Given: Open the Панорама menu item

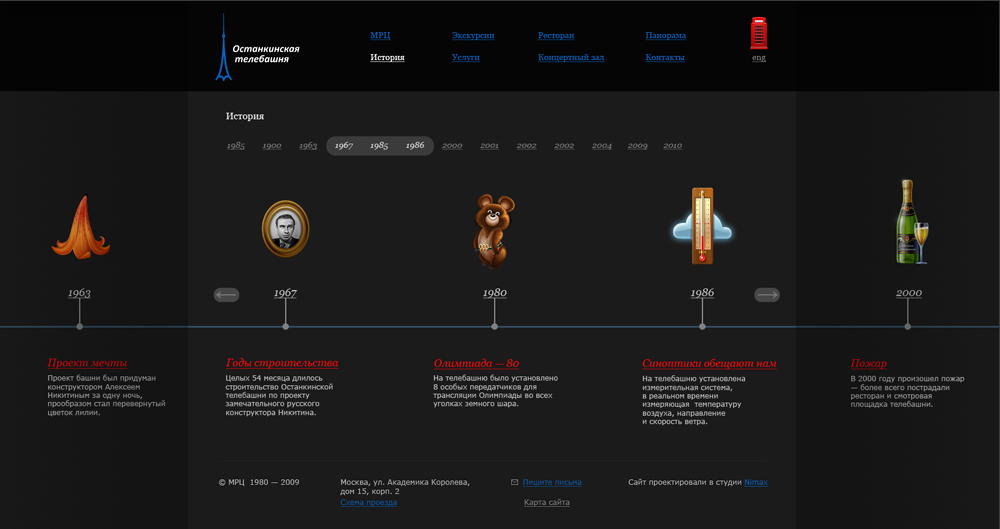Looking at the screenshot, I should pyautogui.click(x=665, y=36).
